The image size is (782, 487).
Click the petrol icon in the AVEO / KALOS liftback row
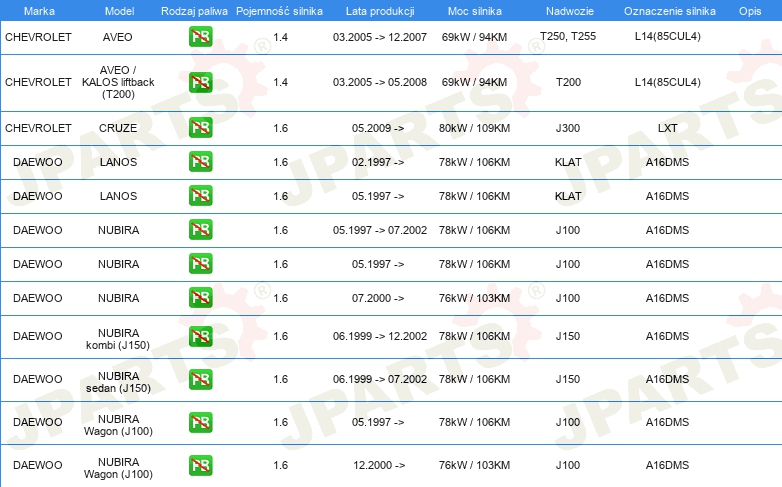click(x=200, y=82)
